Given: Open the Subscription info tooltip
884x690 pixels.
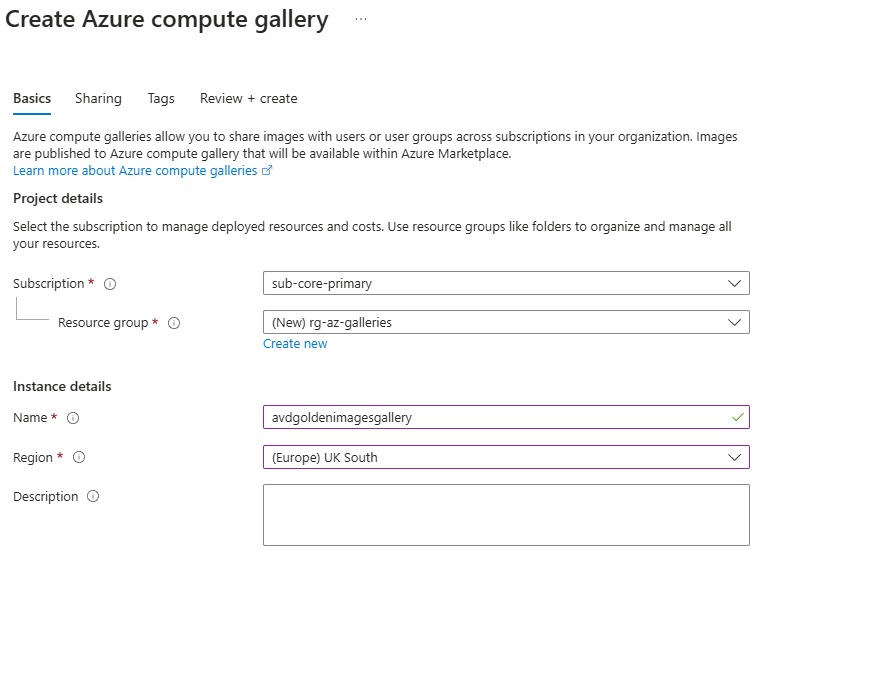Looking at the screenshot, I should [109, 283].
